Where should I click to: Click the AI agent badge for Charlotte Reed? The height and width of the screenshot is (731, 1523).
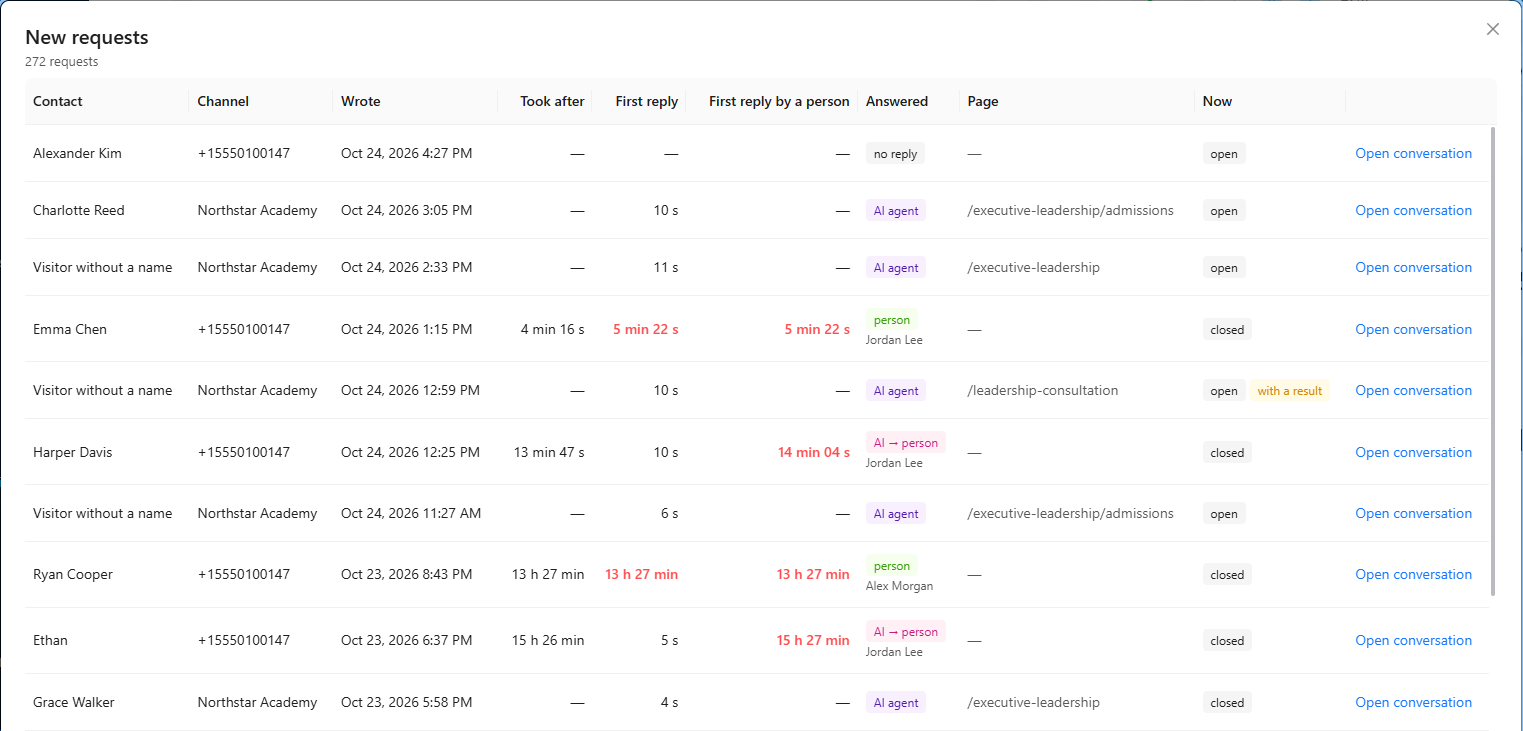click(x=896, y=211)
